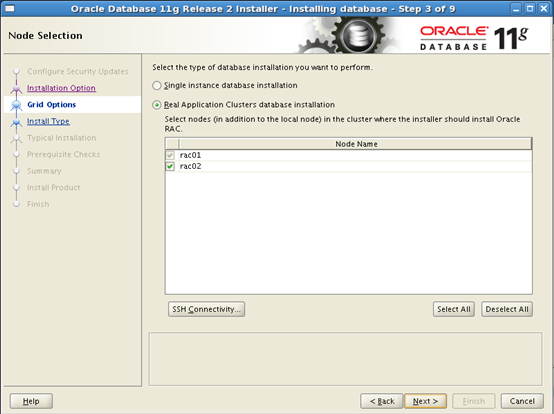Open SSH Connectivity settings

206,309
